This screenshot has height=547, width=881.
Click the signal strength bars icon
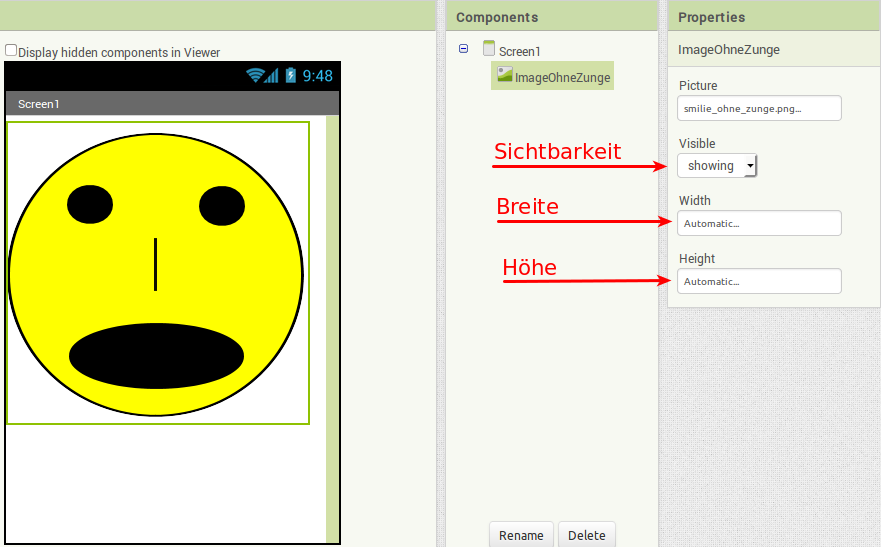272,76
